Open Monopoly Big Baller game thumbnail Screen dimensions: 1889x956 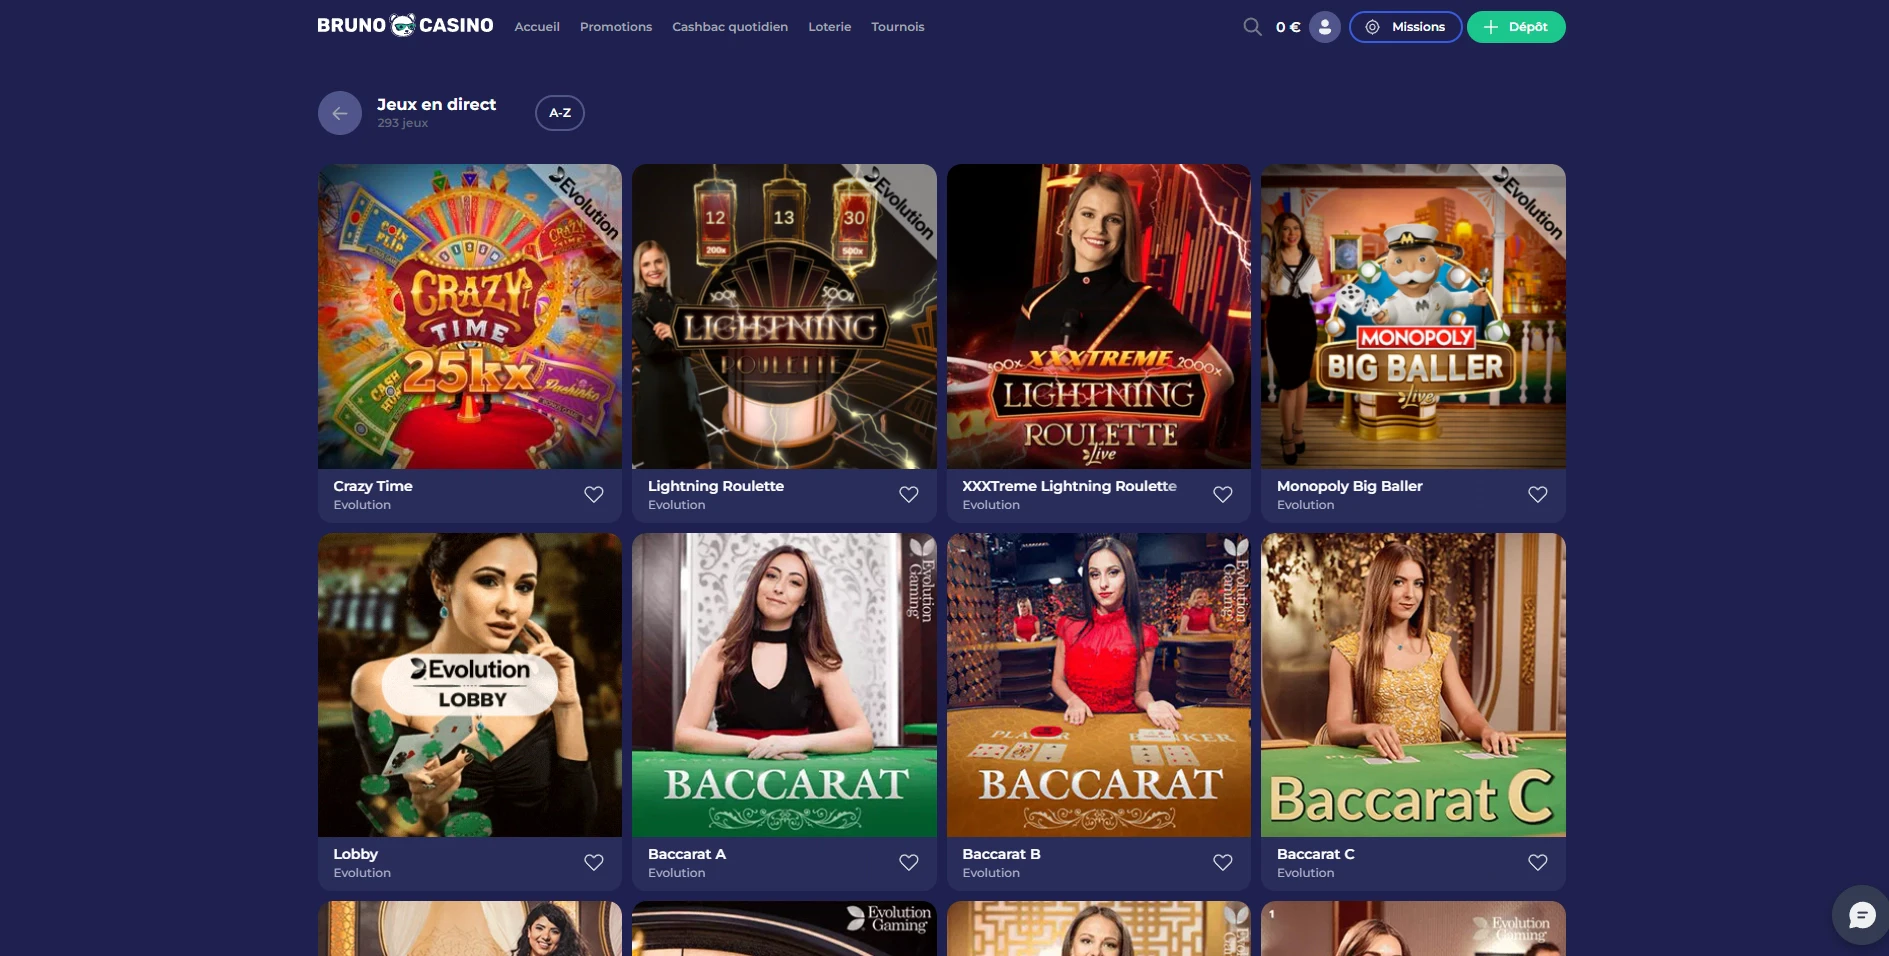(1413, 316)
